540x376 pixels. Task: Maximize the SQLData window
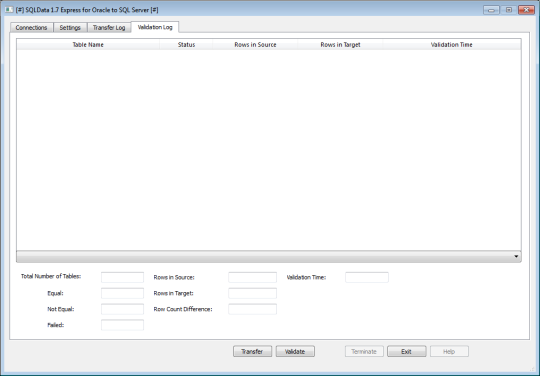click(509, 10)
